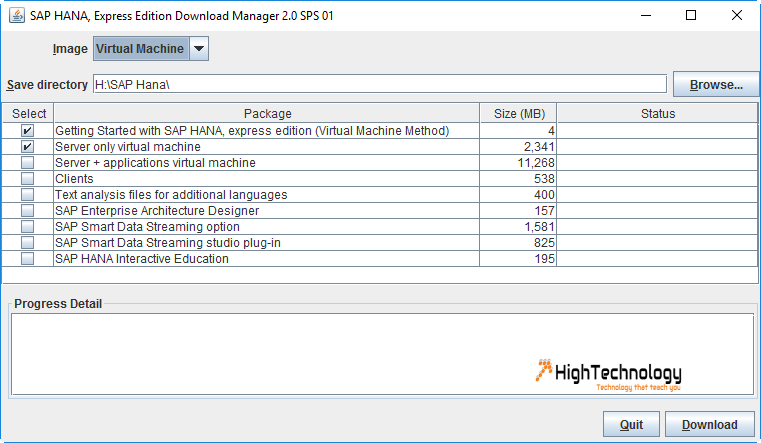Image resolution: width=761 pixels, height=443 pixels.
Task: Click the size value 538
Action: [x=544, y=179]
